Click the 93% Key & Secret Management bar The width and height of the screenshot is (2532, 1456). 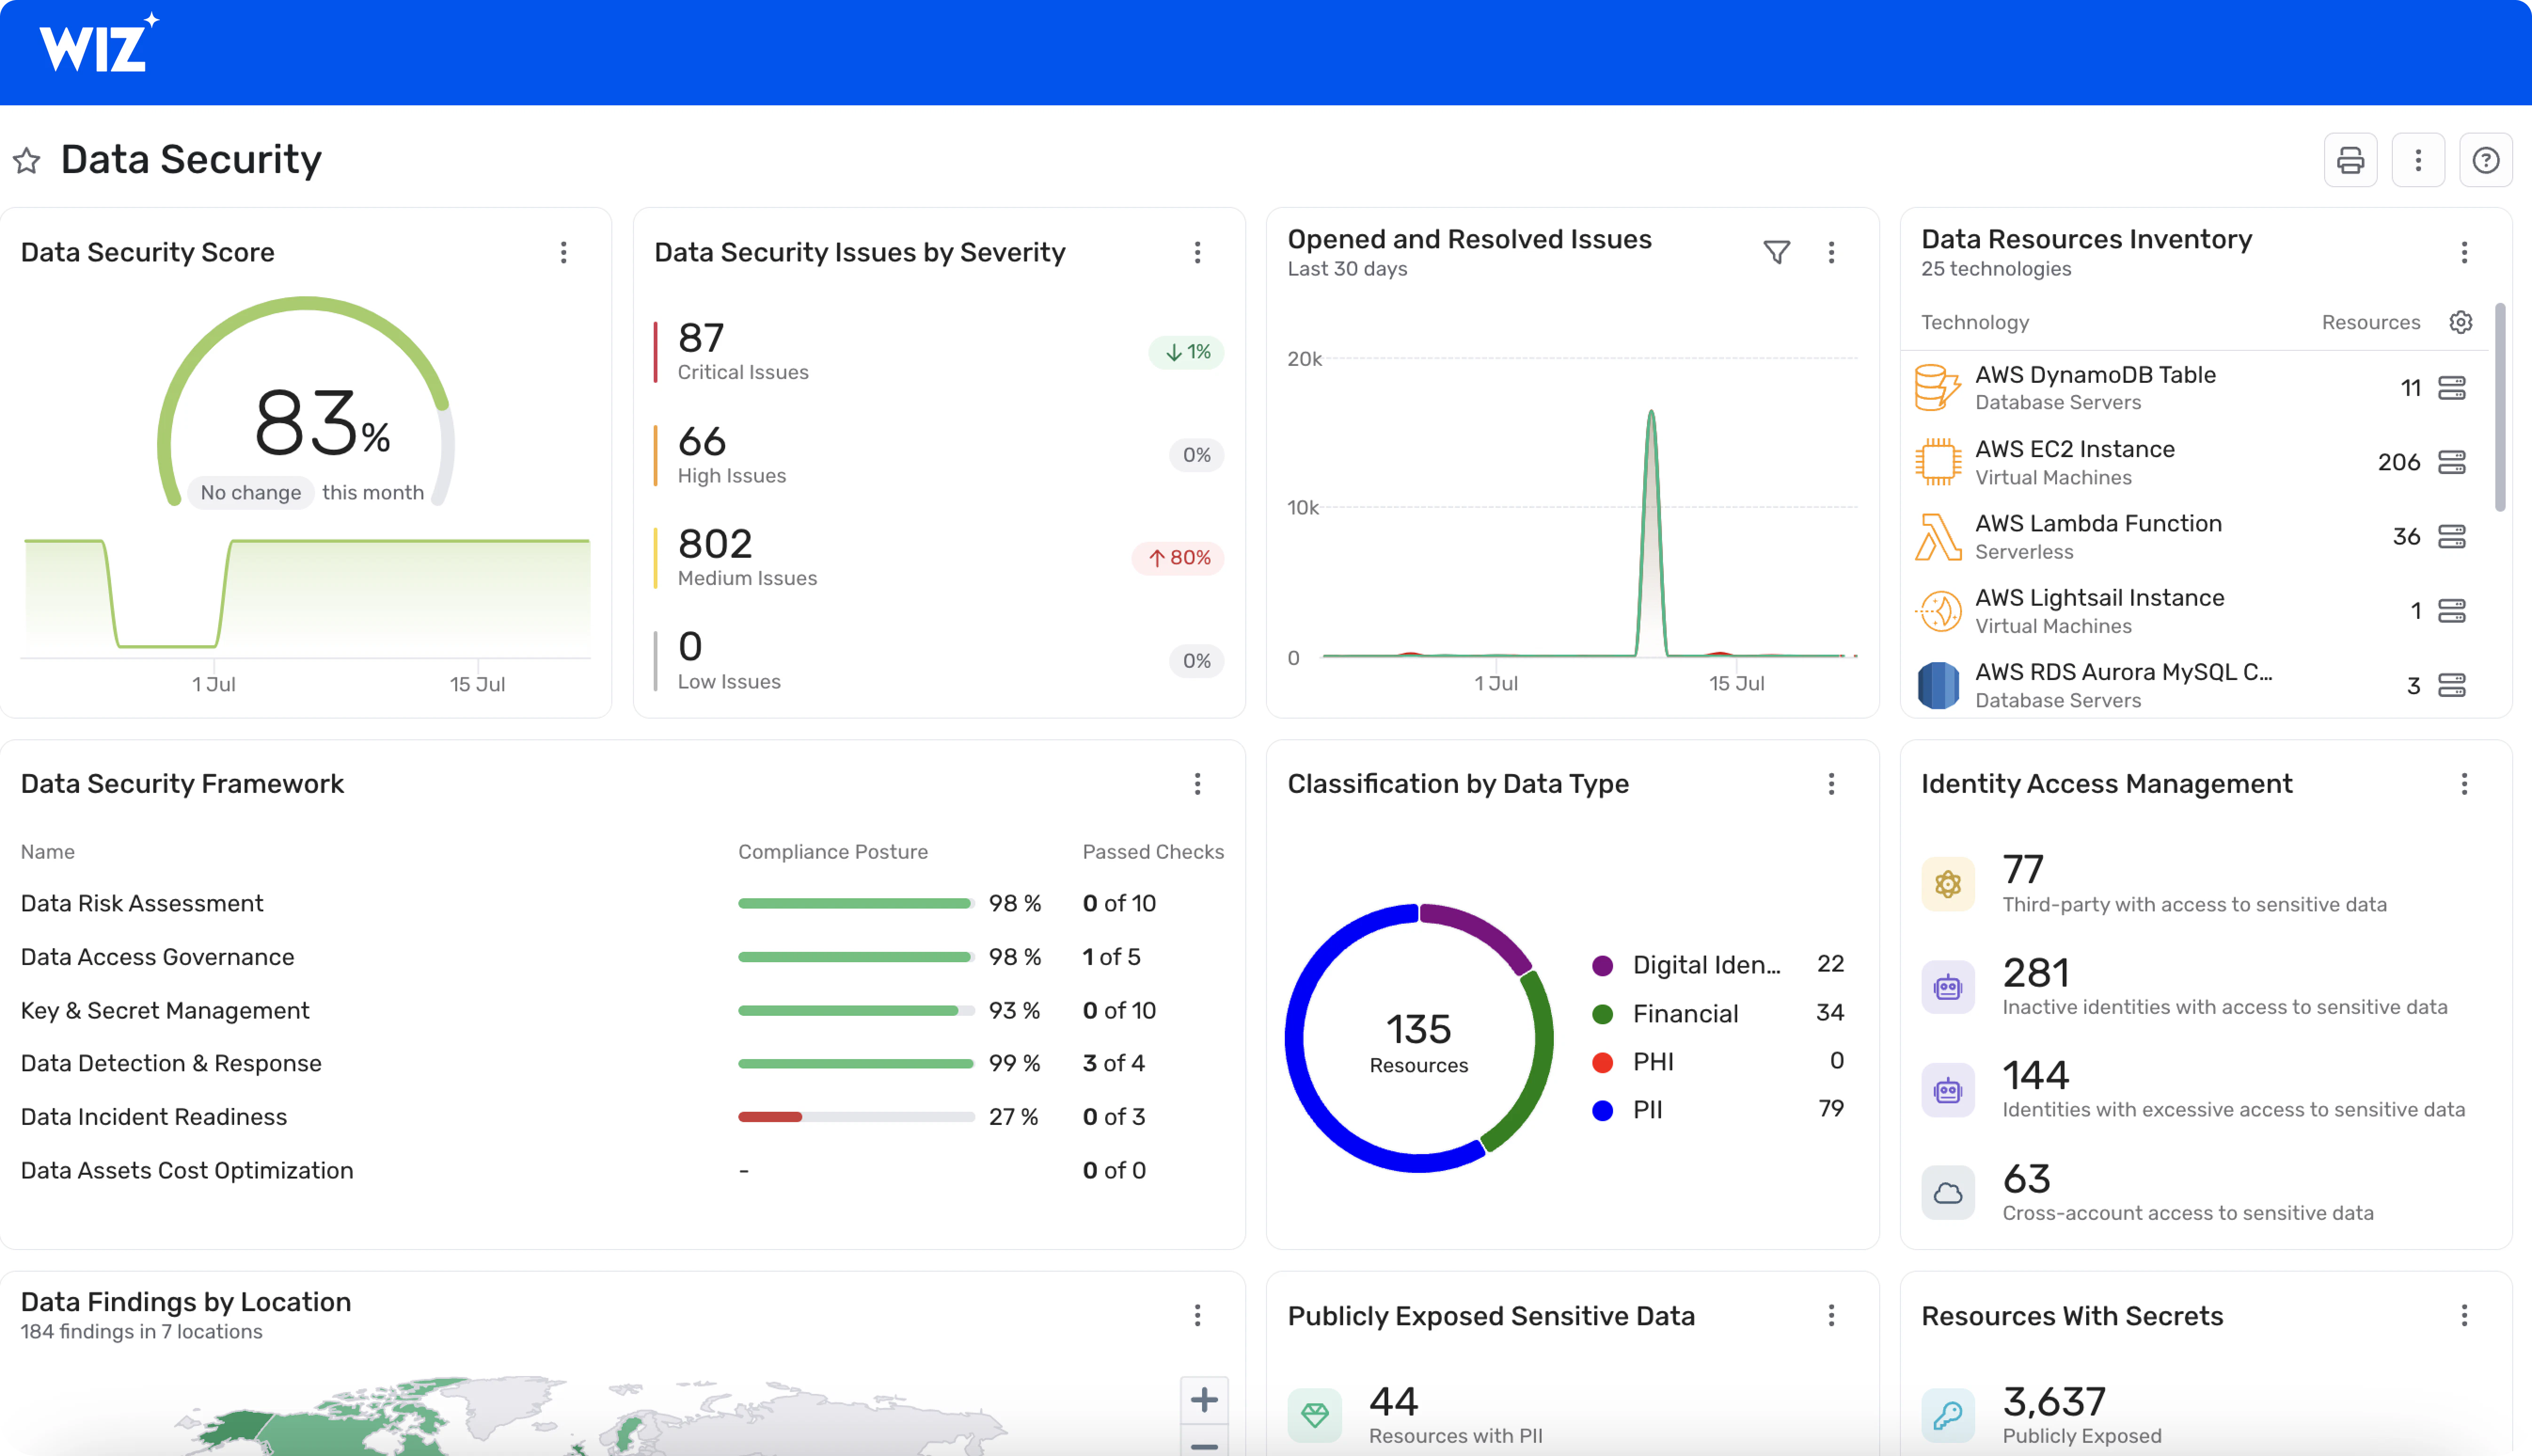(856, 1010)
